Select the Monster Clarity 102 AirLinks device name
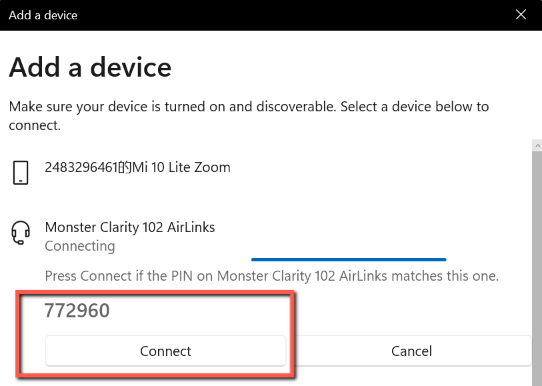Screen dimensions: 542x386 (x=130, y=227)
